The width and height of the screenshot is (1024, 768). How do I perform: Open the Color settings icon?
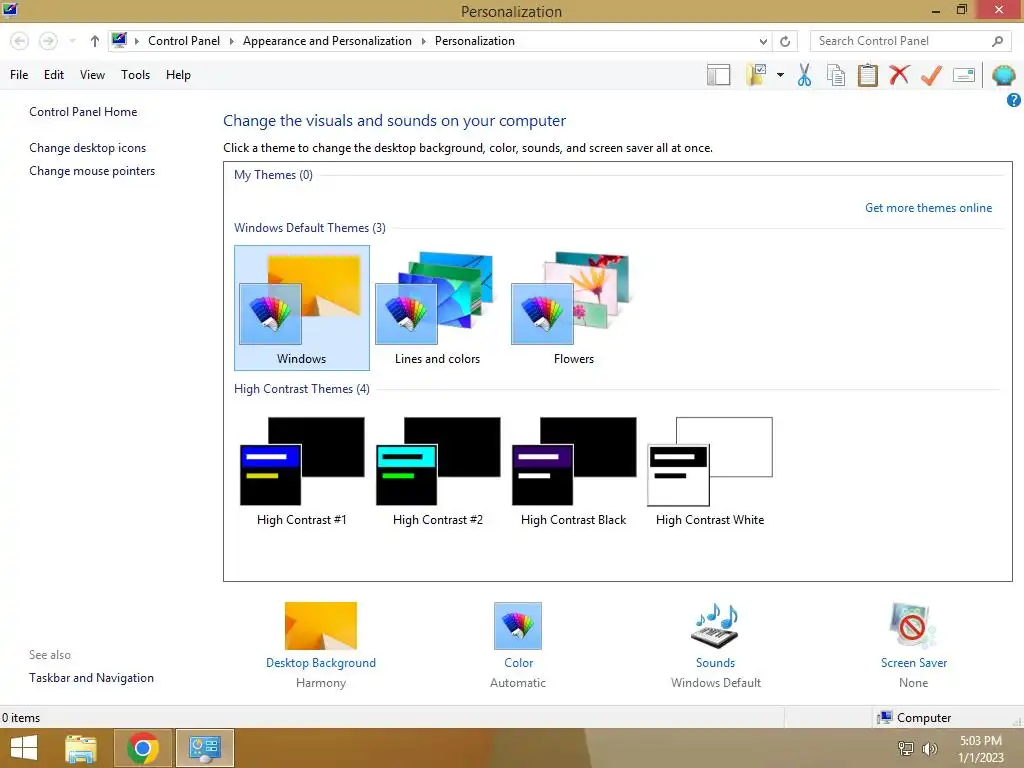pyautogui.click(x=518, y=626)
